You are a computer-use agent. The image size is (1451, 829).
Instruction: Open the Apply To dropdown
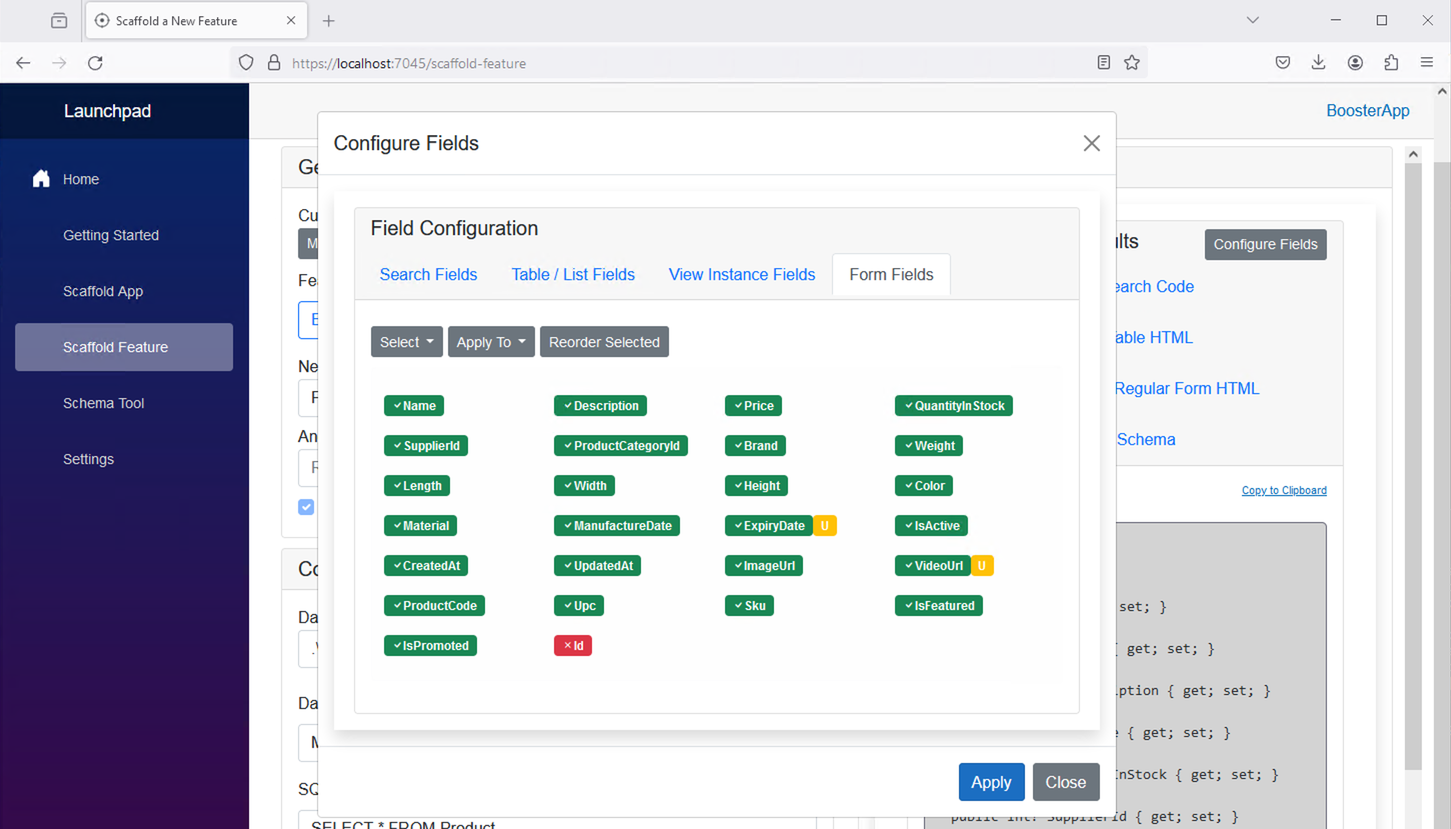490,342
